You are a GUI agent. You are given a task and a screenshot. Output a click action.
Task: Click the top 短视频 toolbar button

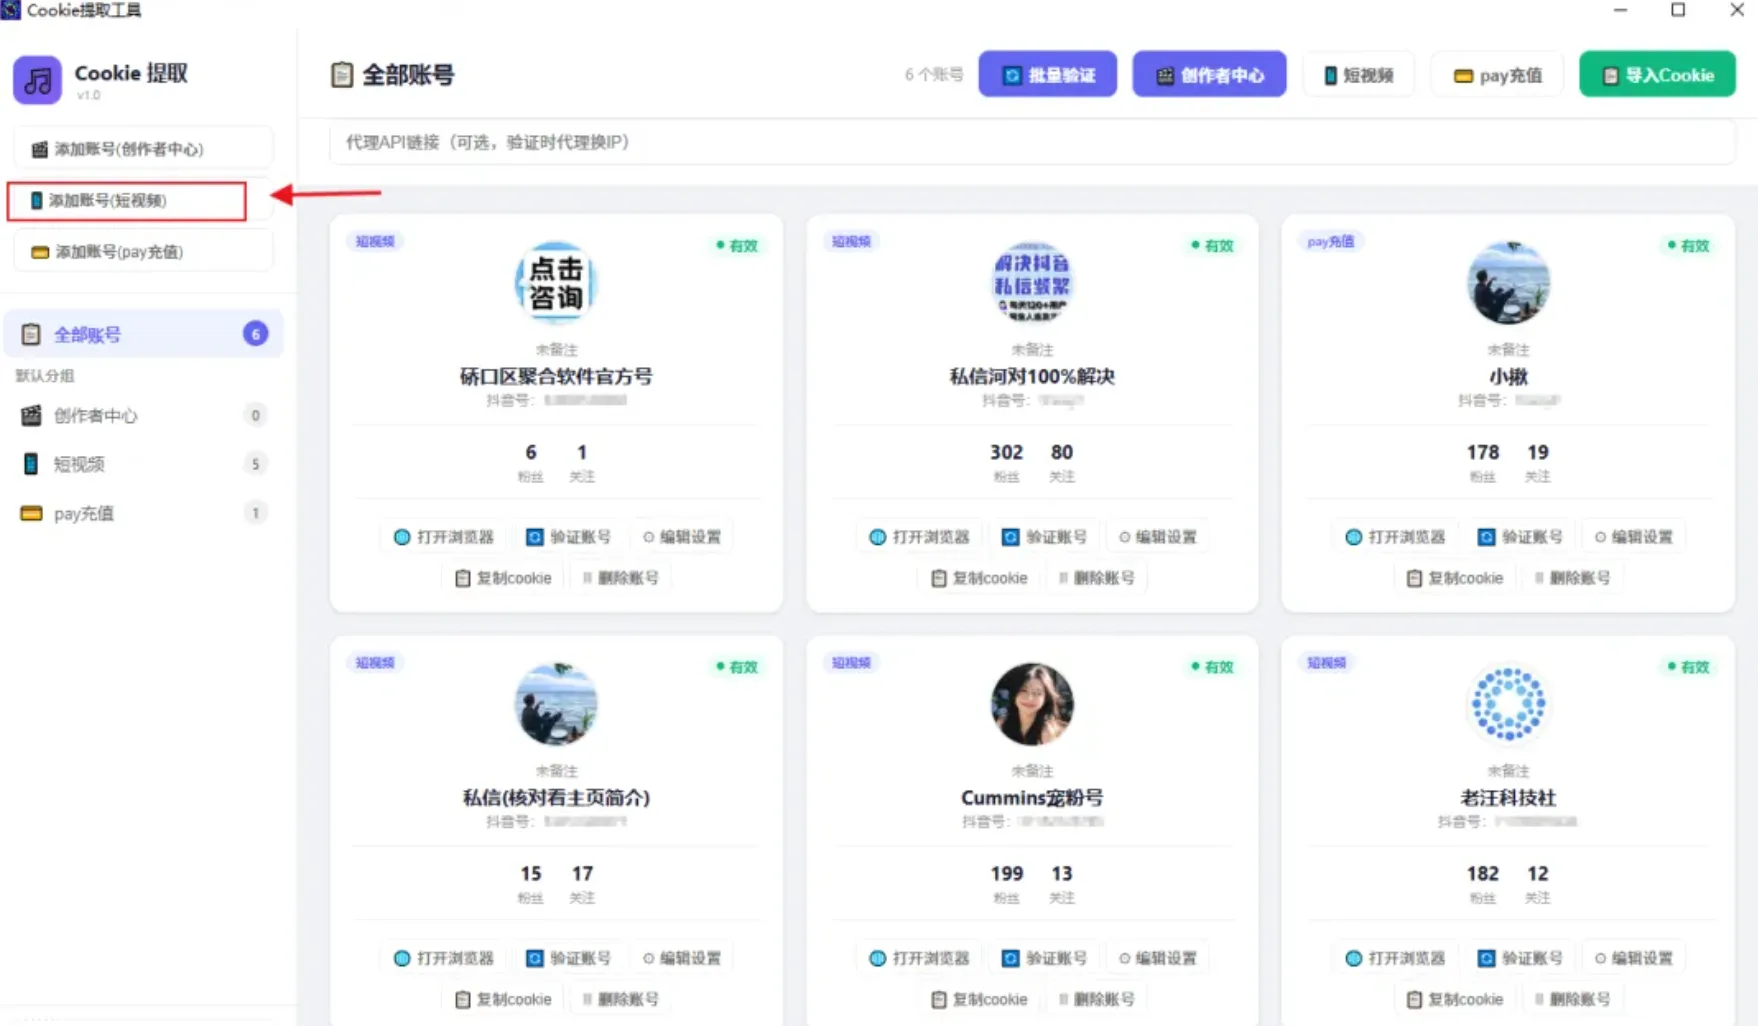(1358, 75)
